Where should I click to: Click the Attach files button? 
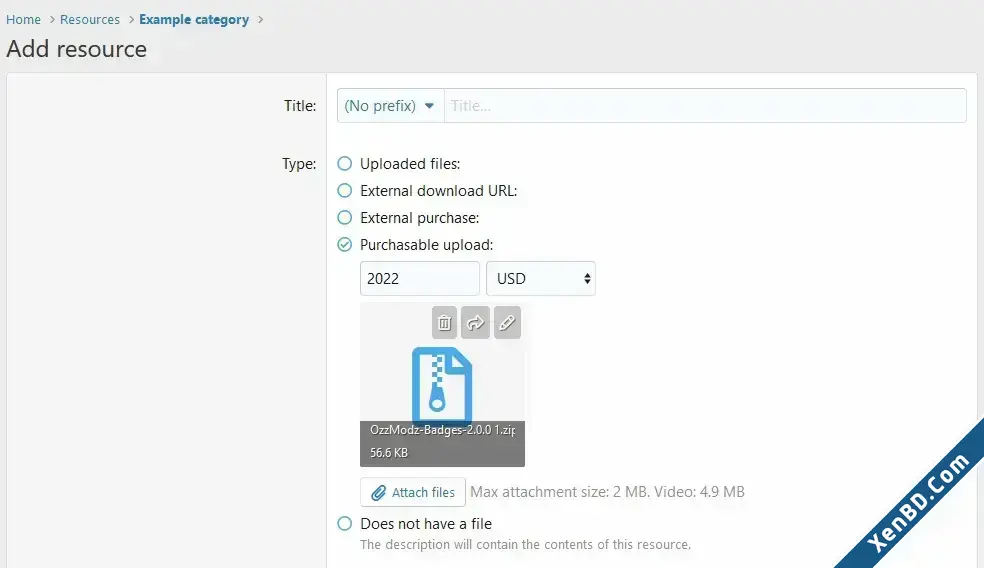point(413,492)
